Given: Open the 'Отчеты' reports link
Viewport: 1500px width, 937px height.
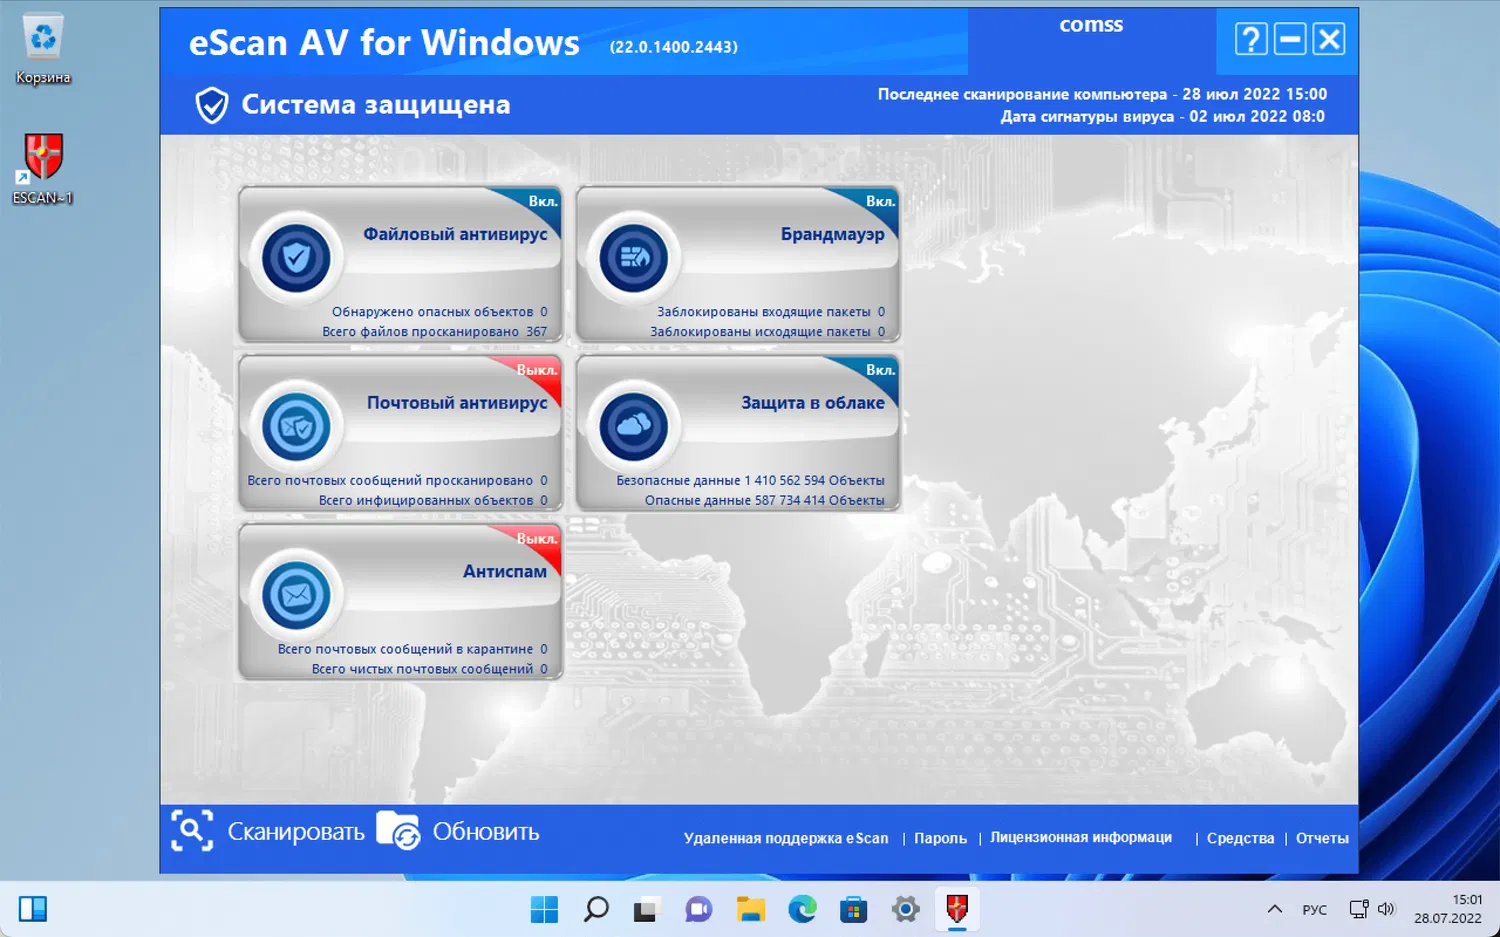Looking at the screenshot, I should [1322, 838].
